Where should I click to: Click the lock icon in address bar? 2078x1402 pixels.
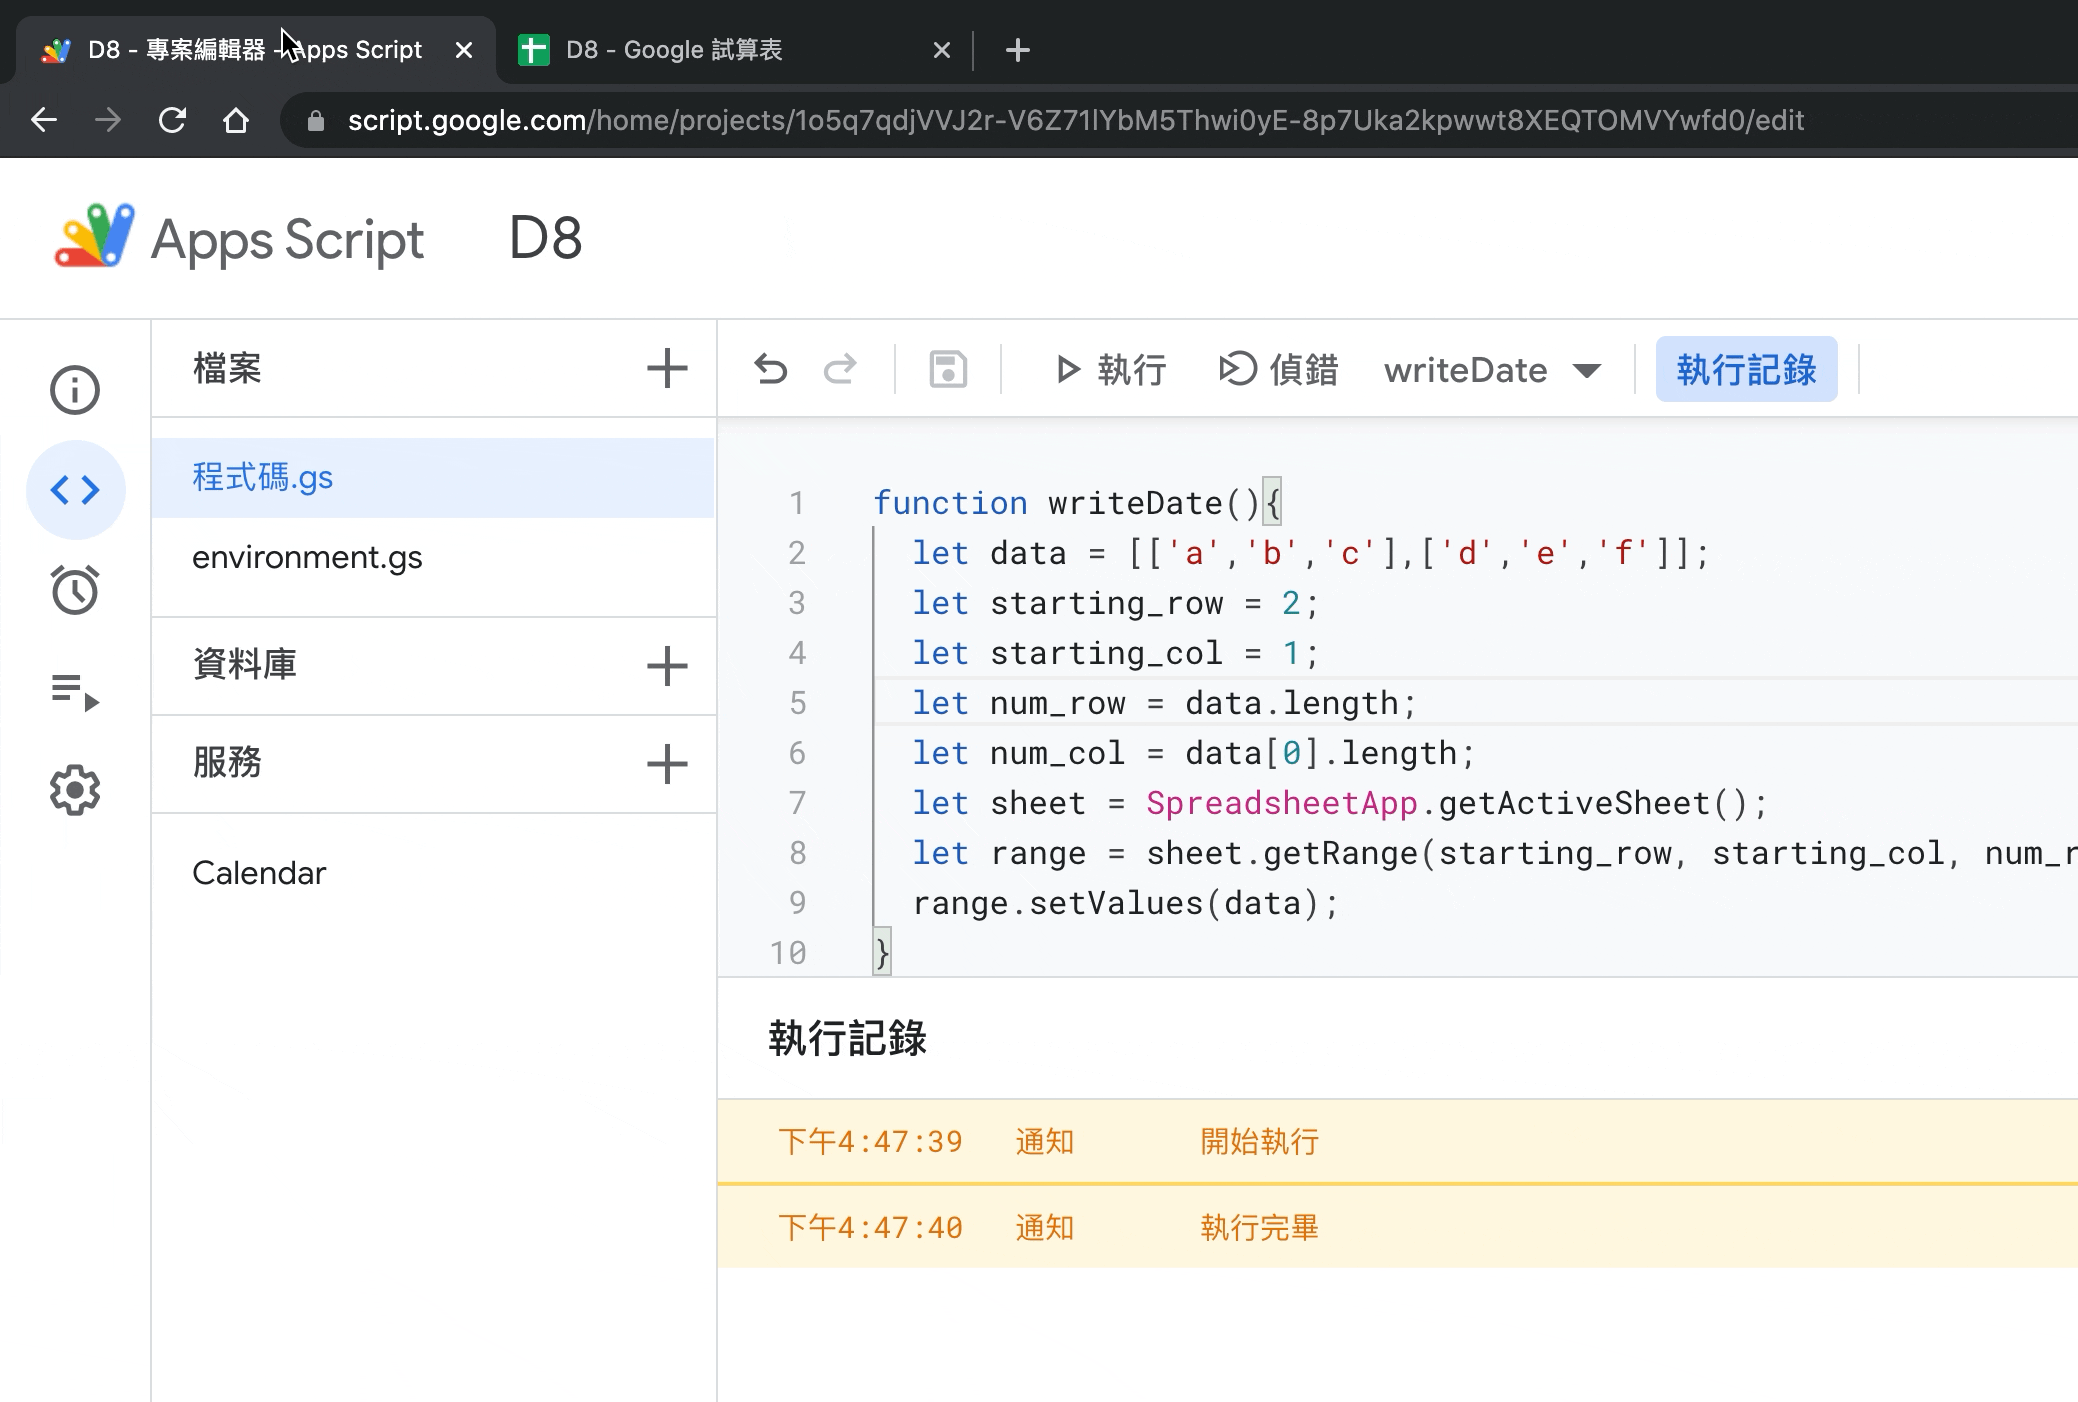(x=316, y=121)
